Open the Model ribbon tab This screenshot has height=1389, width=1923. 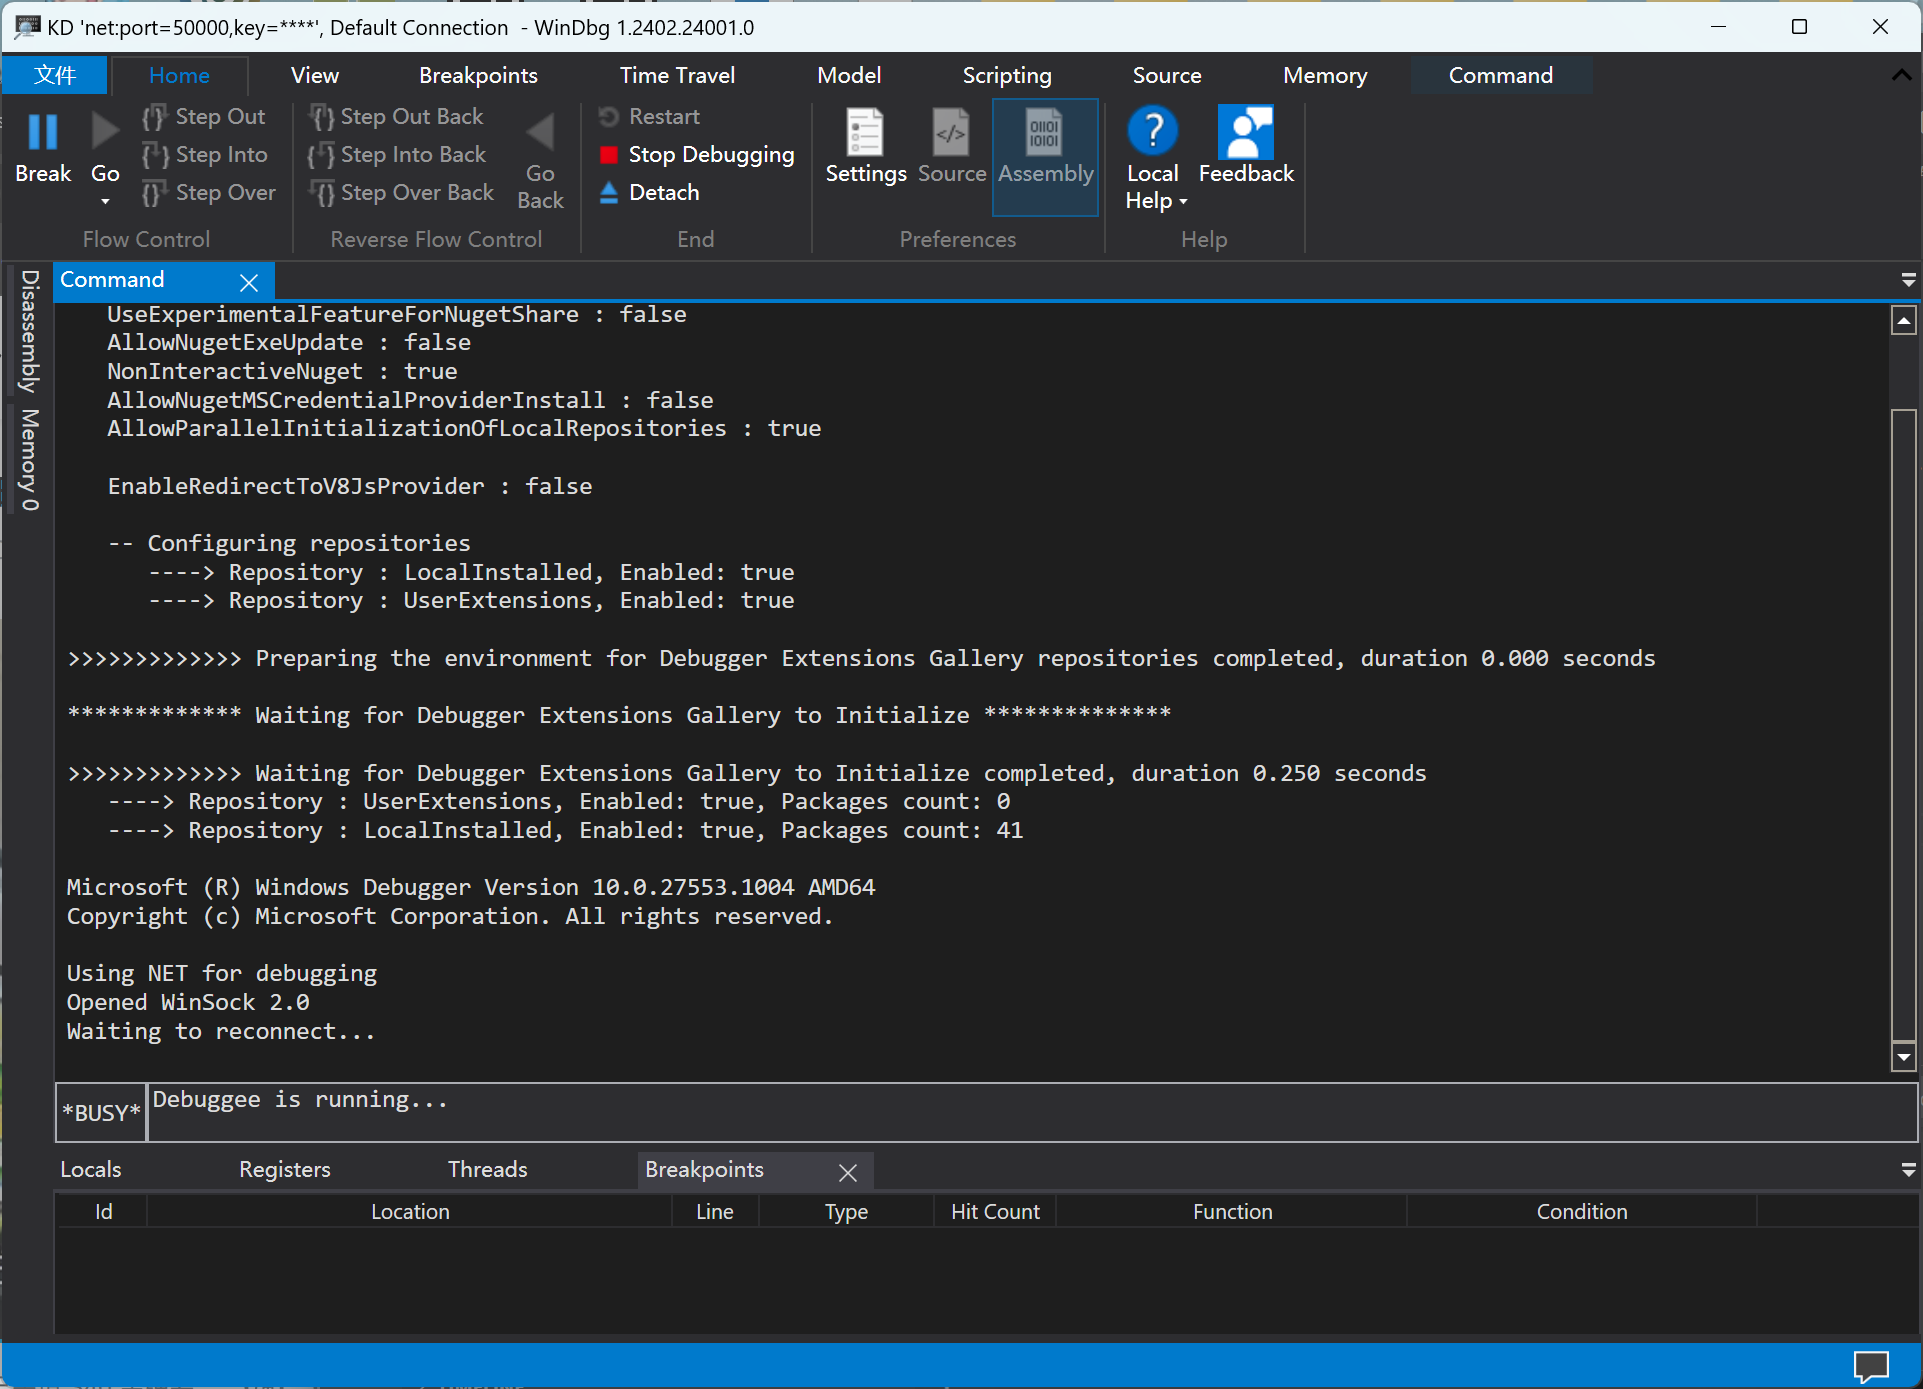click(849, 75)
